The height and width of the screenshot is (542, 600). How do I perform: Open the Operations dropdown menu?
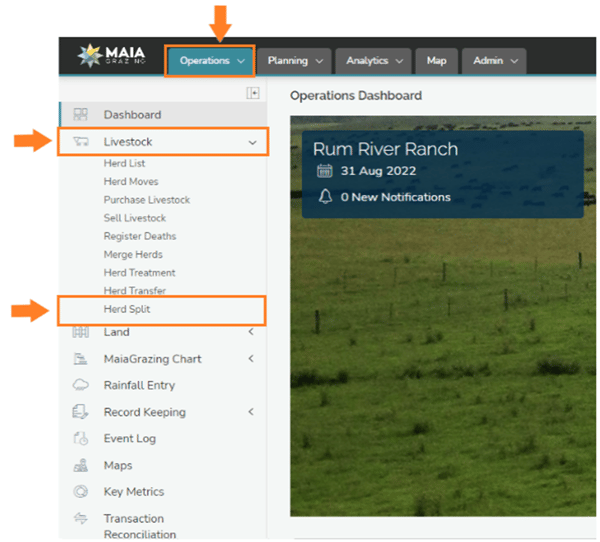tap(211, 61)
